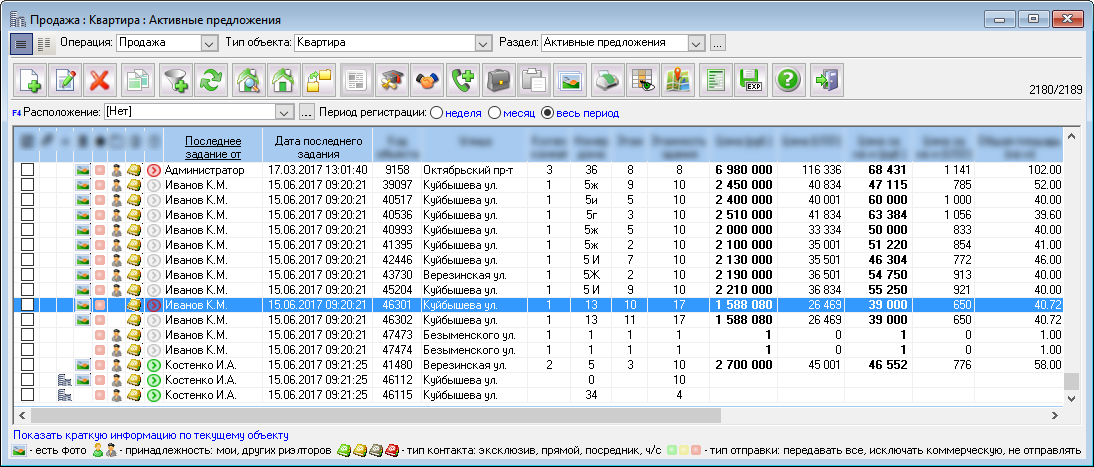Tick checkbox for object code 46301
The width and height of the screenshot is (1094, 467).
point(27,305)
